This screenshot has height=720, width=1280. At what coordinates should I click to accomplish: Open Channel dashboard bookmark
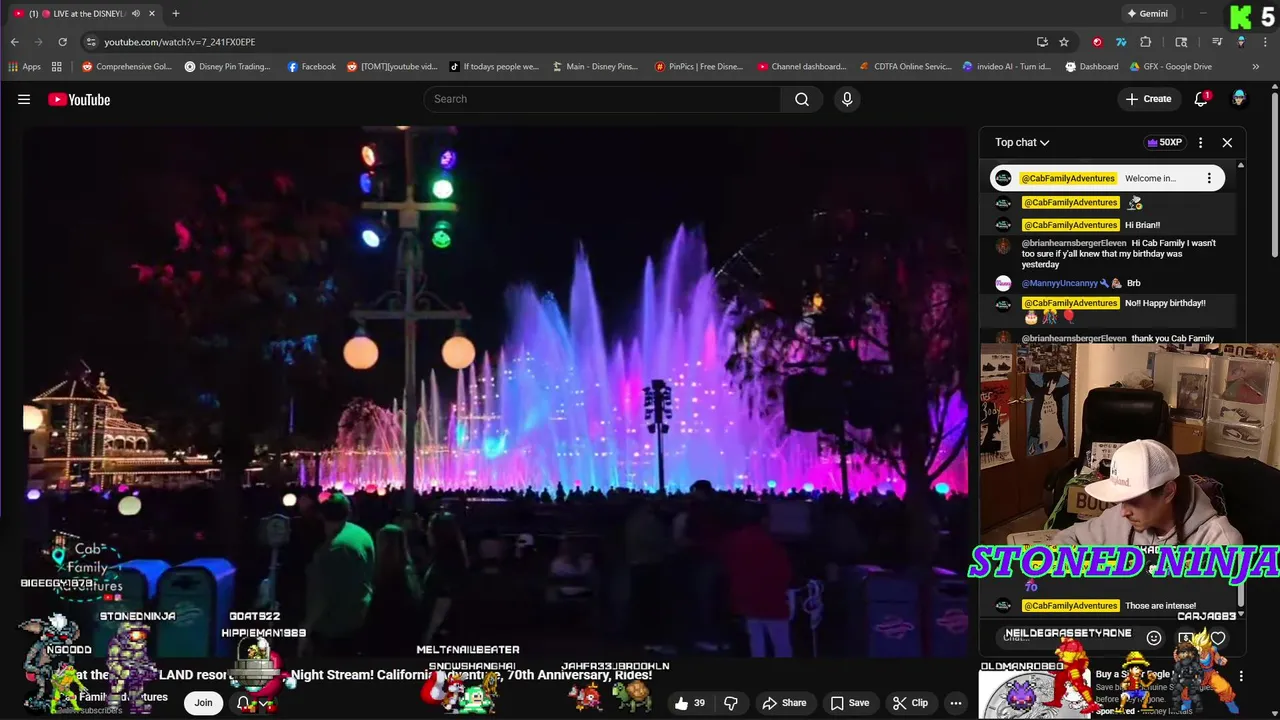802,67
